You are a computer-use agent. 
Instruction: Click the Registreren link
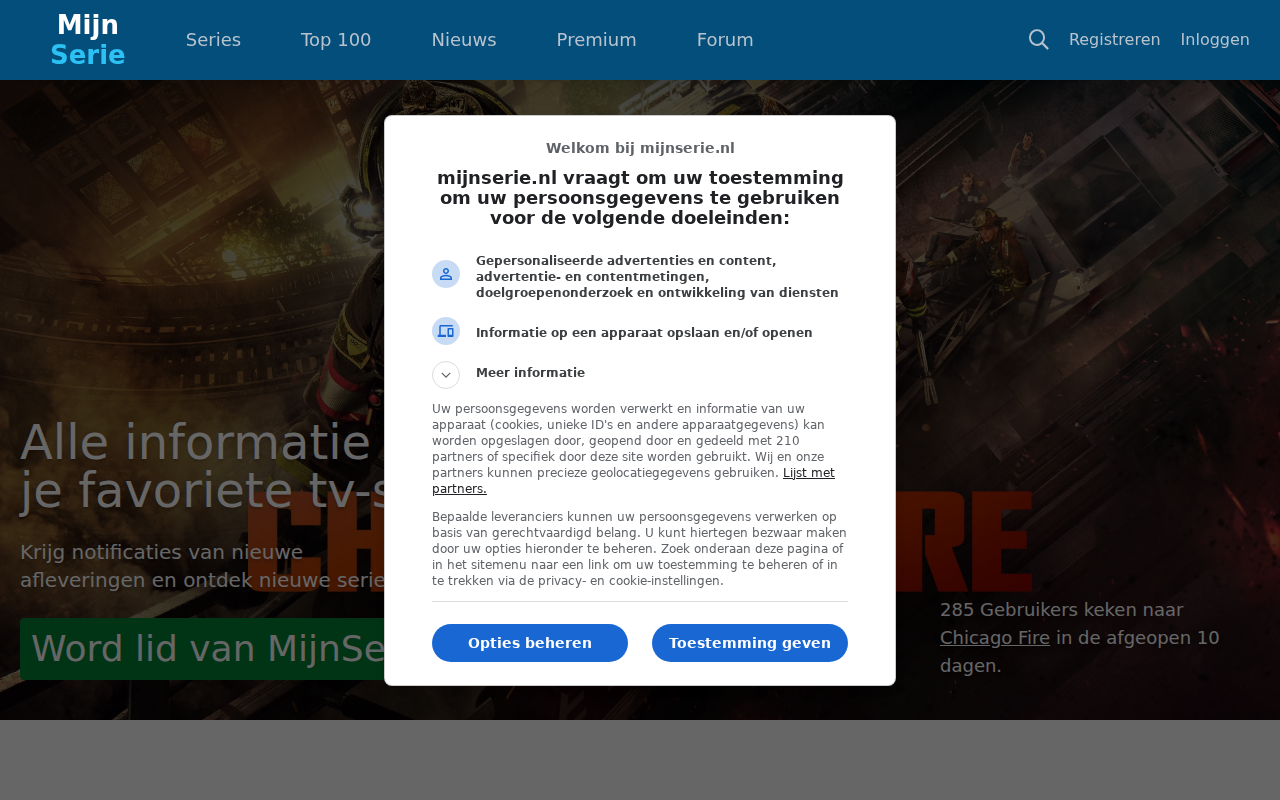coord(1115,40)
